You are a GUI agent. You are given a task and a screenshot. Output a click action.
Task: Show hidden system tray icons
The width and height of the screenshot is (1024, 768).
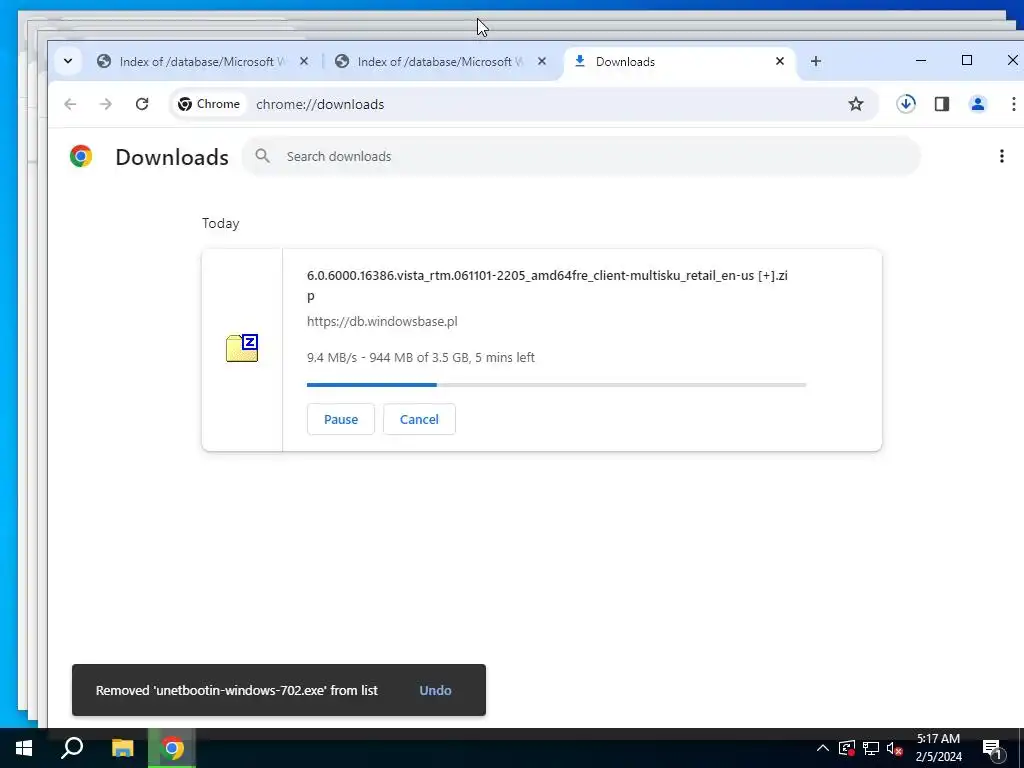(823, 748)
